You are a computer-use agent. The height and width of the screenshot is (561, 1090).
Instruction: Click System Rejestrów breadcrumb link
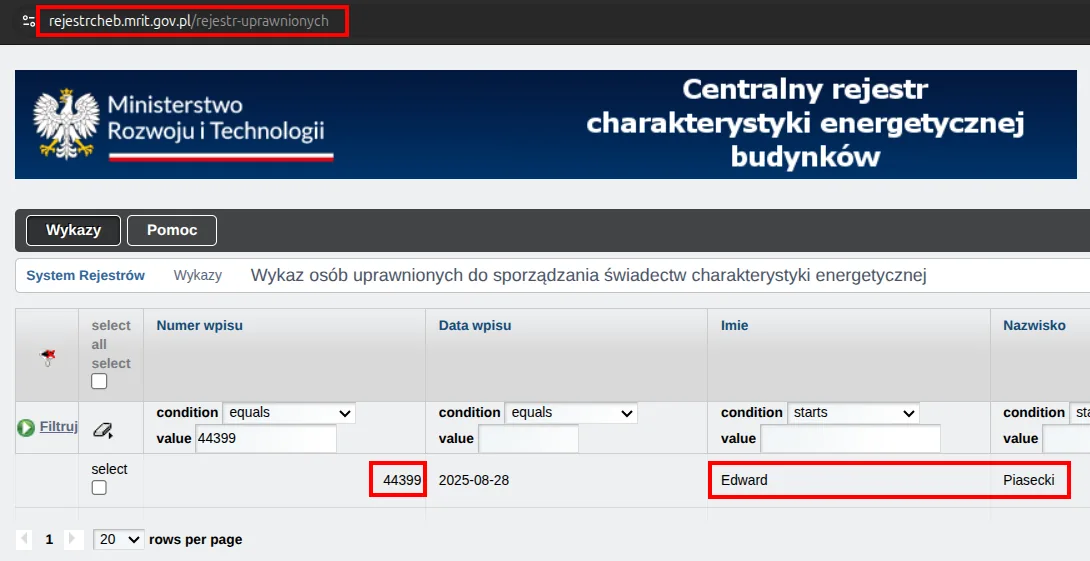[x=86, y=275]
